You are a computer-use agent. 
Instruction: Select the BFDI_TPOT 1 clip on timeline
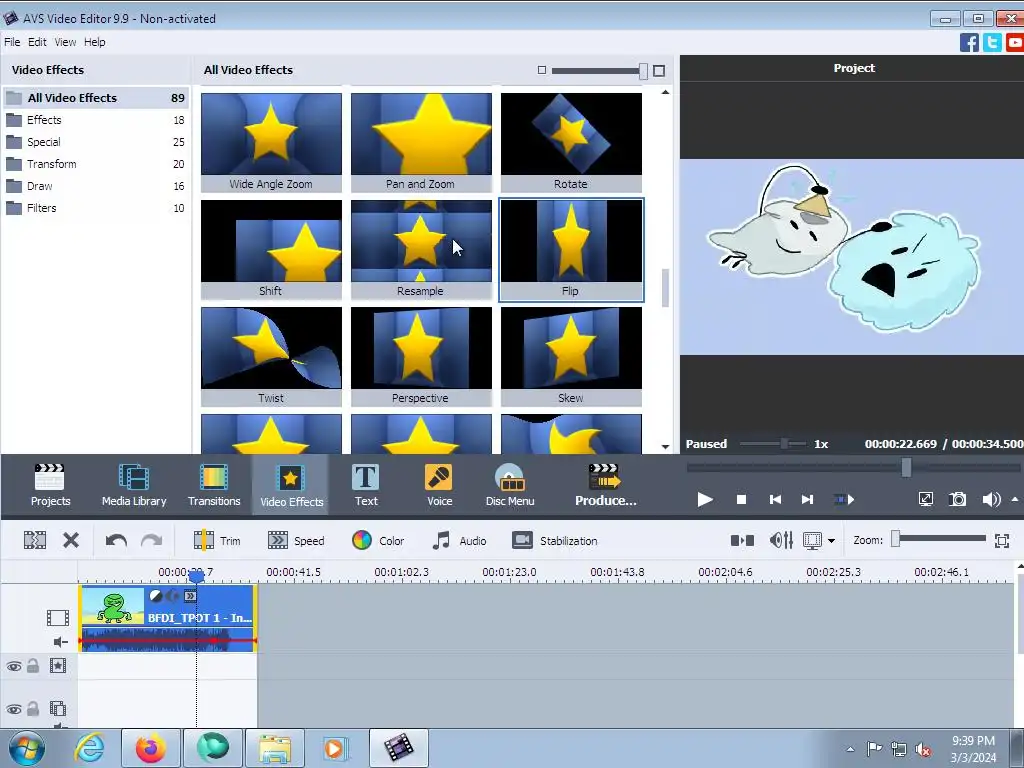pyautogui.click(x=168, y=618)
